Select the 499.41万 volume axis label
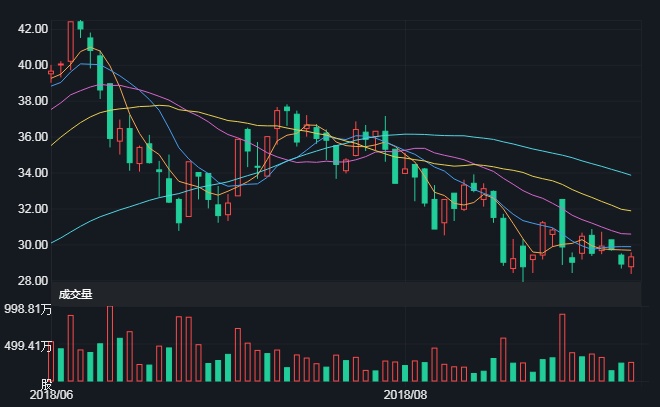 26,347
